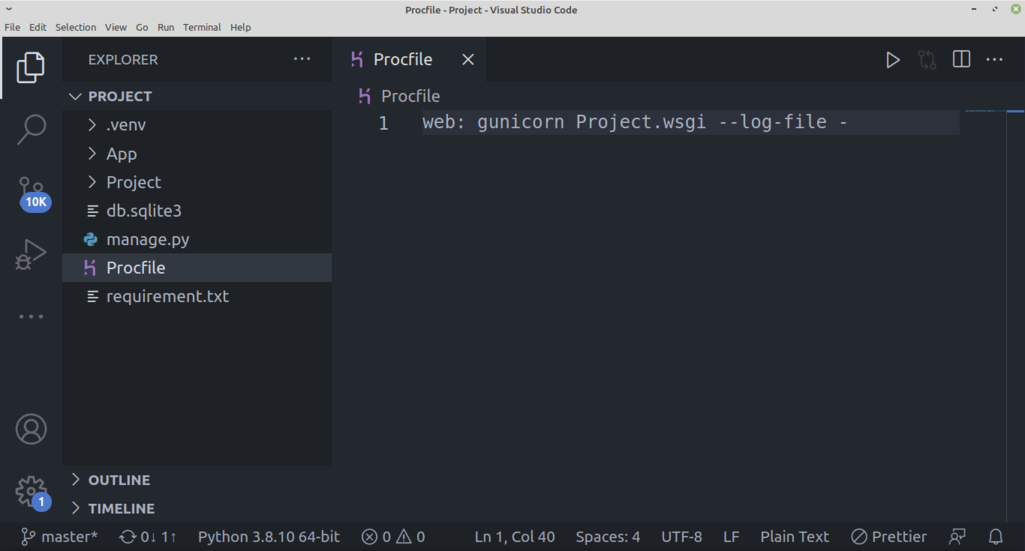
Task: Select the Procfile editor tab
Action: [x=410, y=59]
